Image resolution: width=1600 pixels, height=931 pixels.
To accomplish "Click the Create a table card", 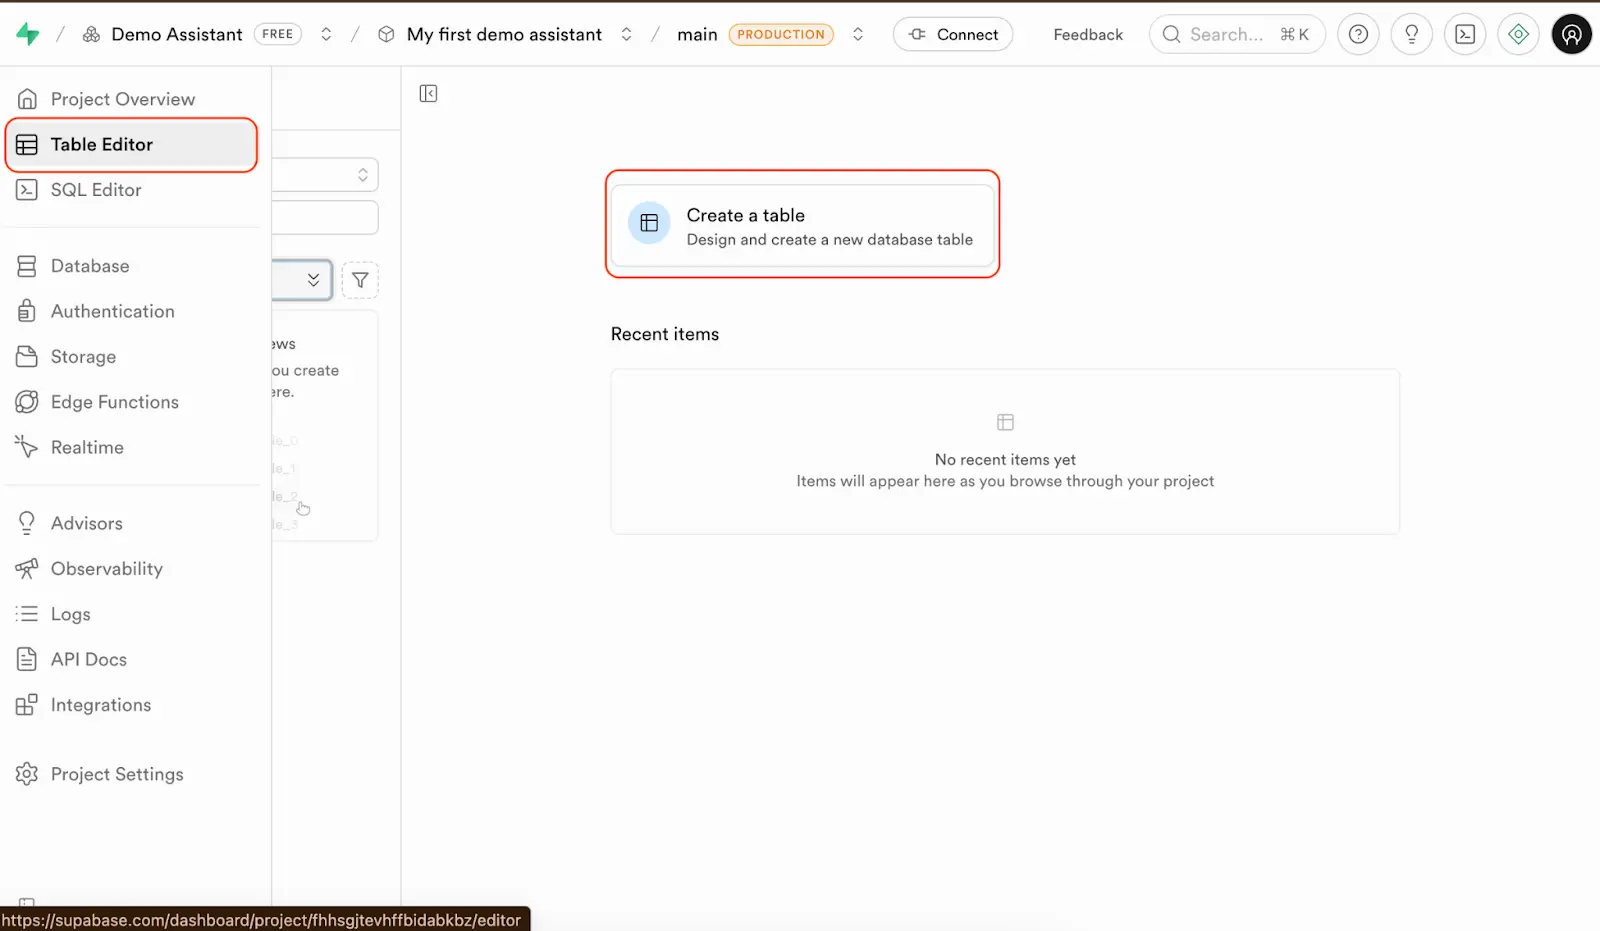I will coord(801,224).
